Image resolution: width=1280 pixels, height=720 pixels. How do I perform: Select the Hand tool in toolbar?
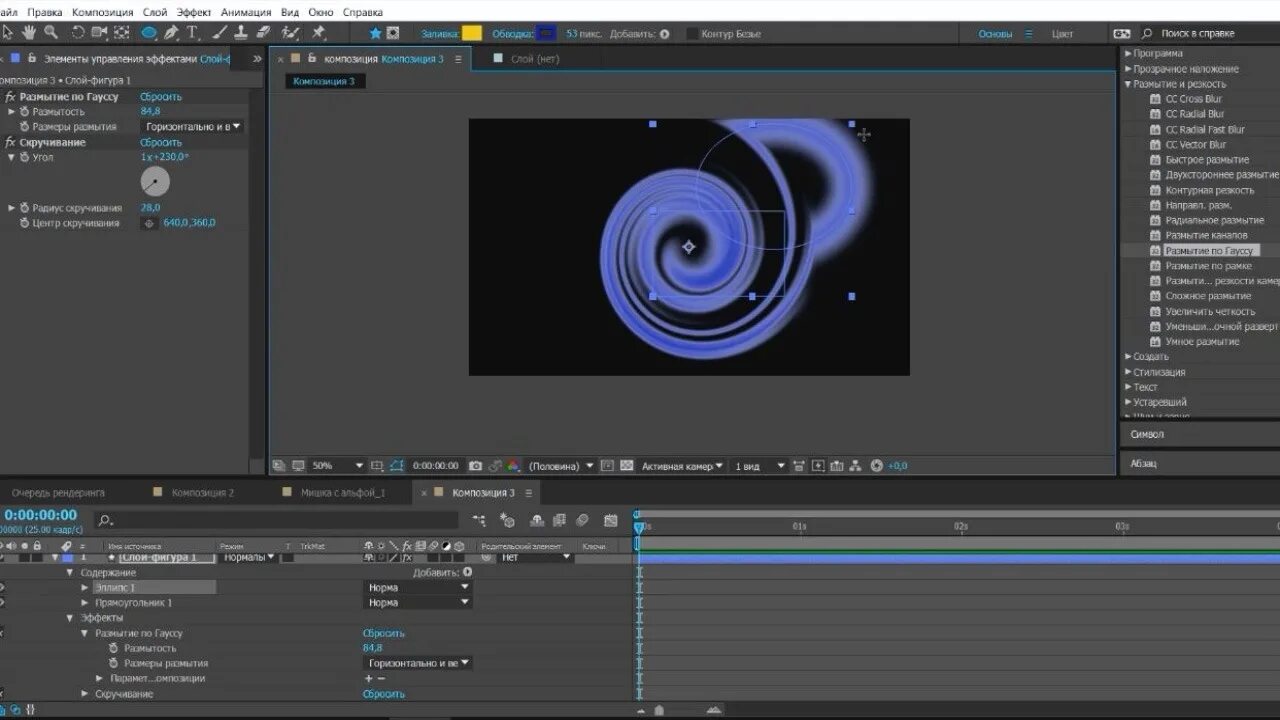29,33
